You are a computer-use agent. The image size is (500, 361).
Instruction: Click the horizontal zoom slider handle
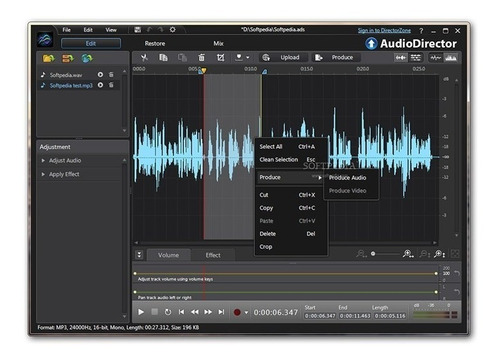click(373, 254)
